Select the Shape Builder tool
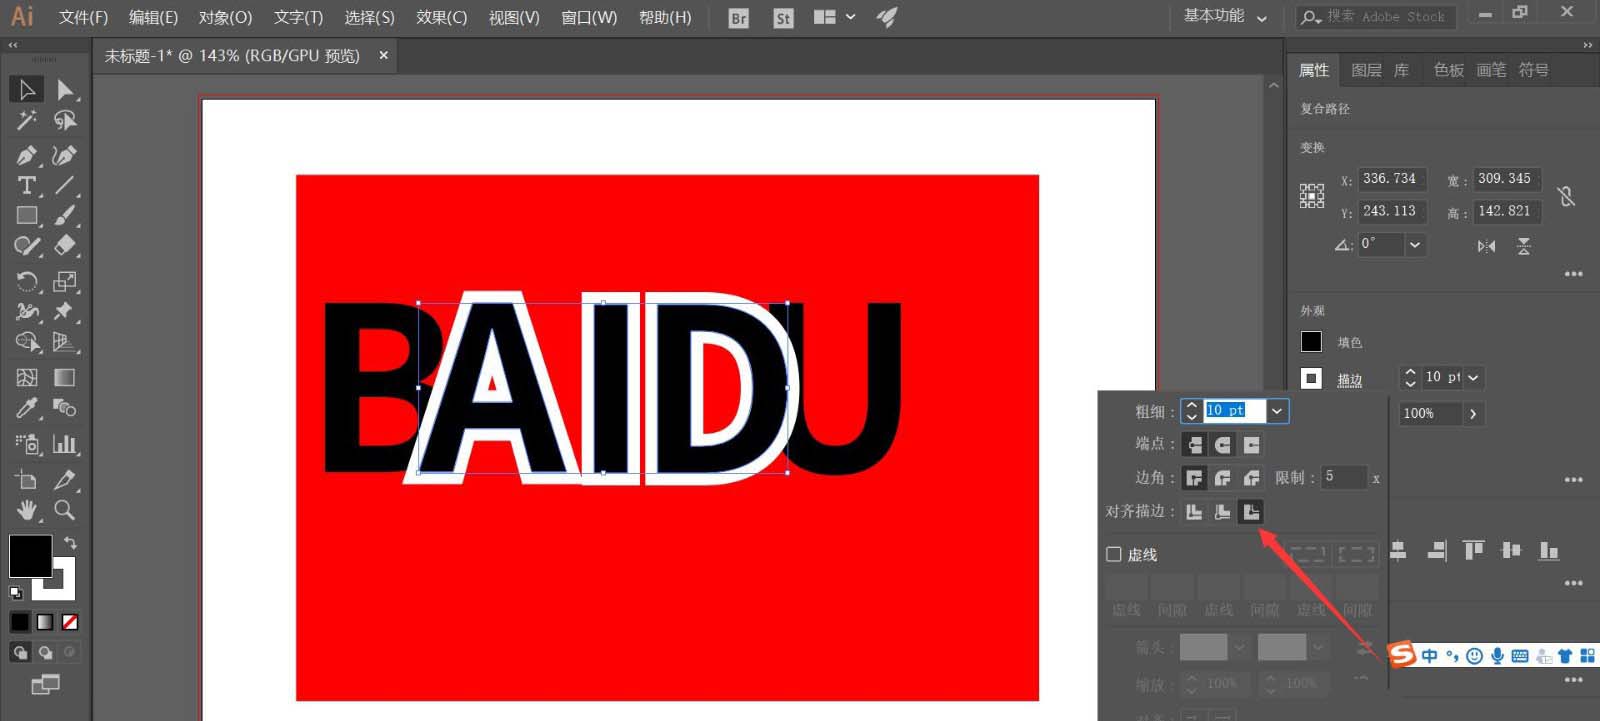The height and width of the screenshot is (721, 1600). pyautogui.click(x=27, y=342)
